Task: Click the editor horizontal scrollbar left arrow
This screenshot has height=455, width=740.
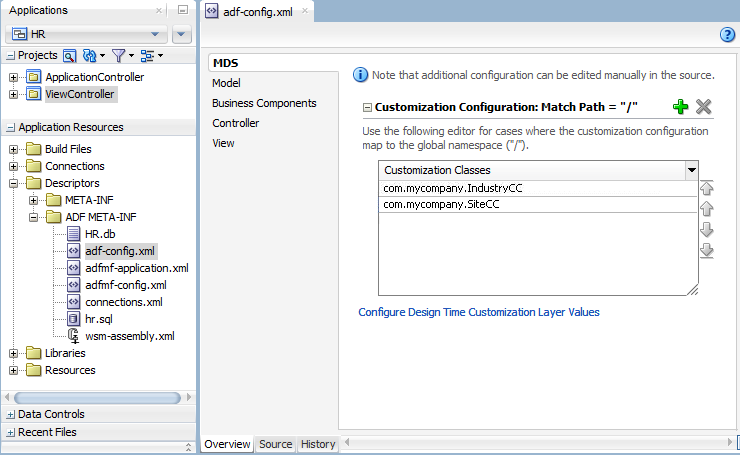Action: (347, 442)
